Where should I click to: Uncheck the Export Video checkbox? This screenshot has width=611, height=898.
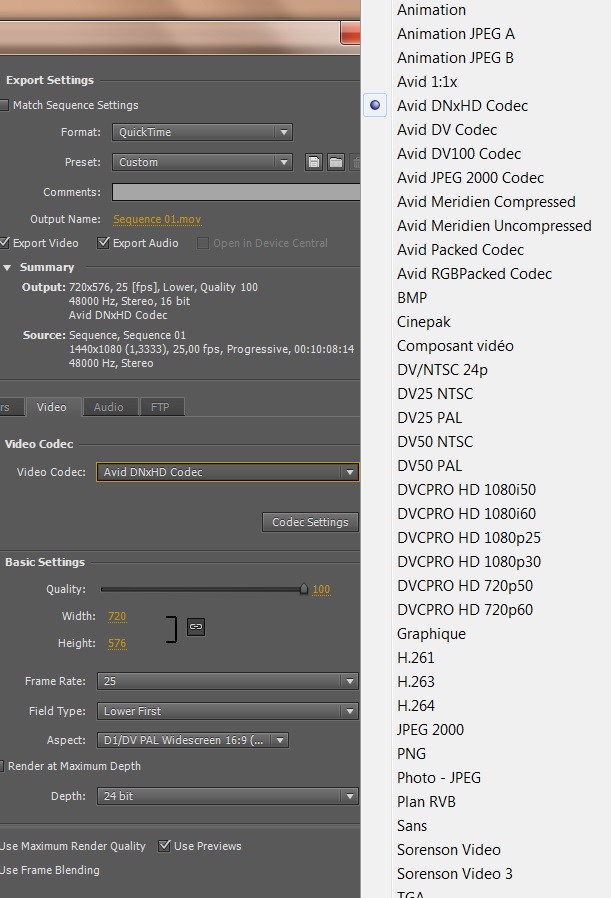tap(4, 243)
